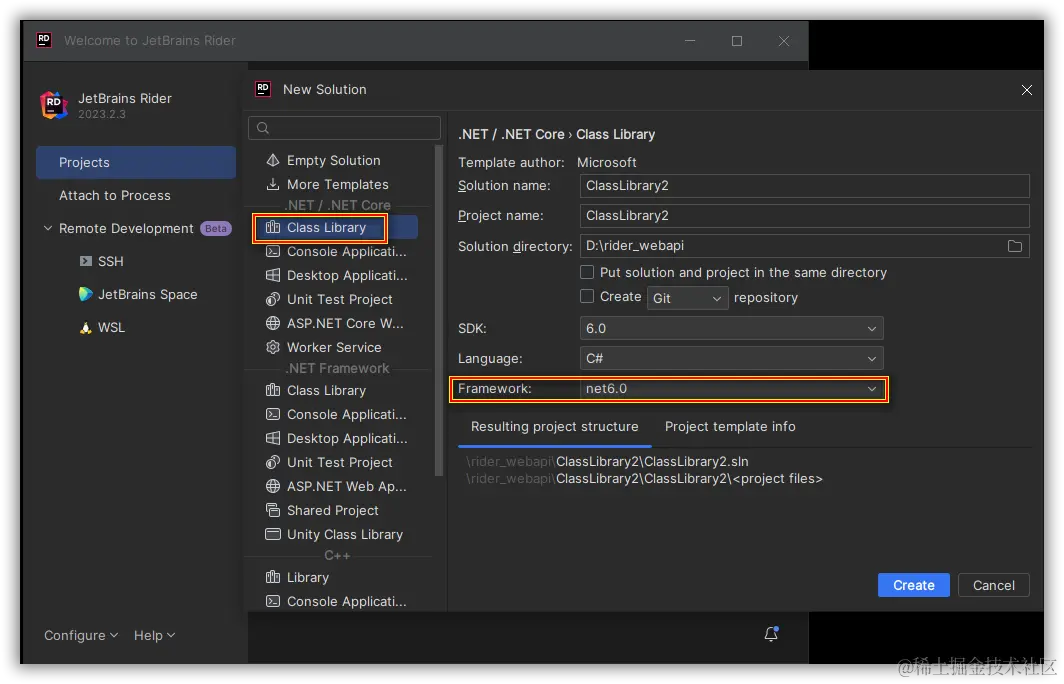The height and width of the screenshot is (684, 1064).
Task: Click the template list scrollbar
Action: [439, 309]
